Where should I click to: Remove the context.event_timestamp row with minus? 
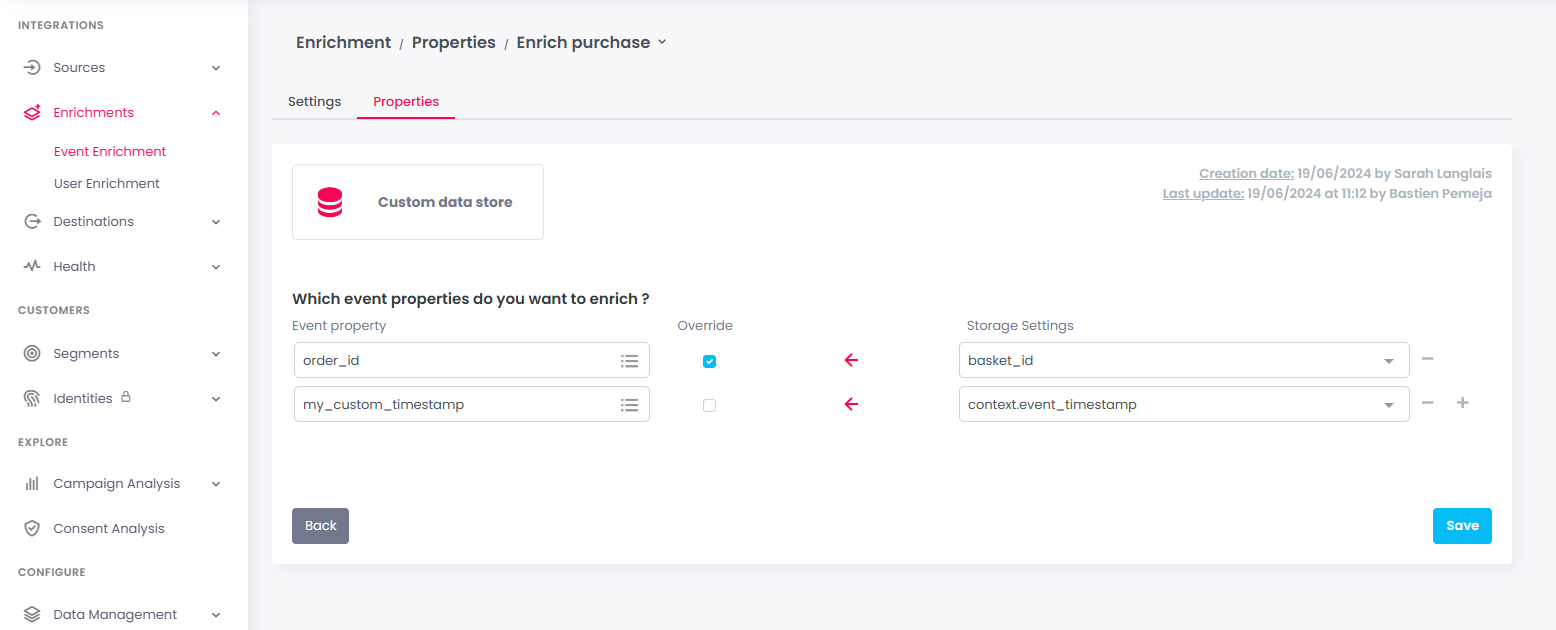[1428, 404]
